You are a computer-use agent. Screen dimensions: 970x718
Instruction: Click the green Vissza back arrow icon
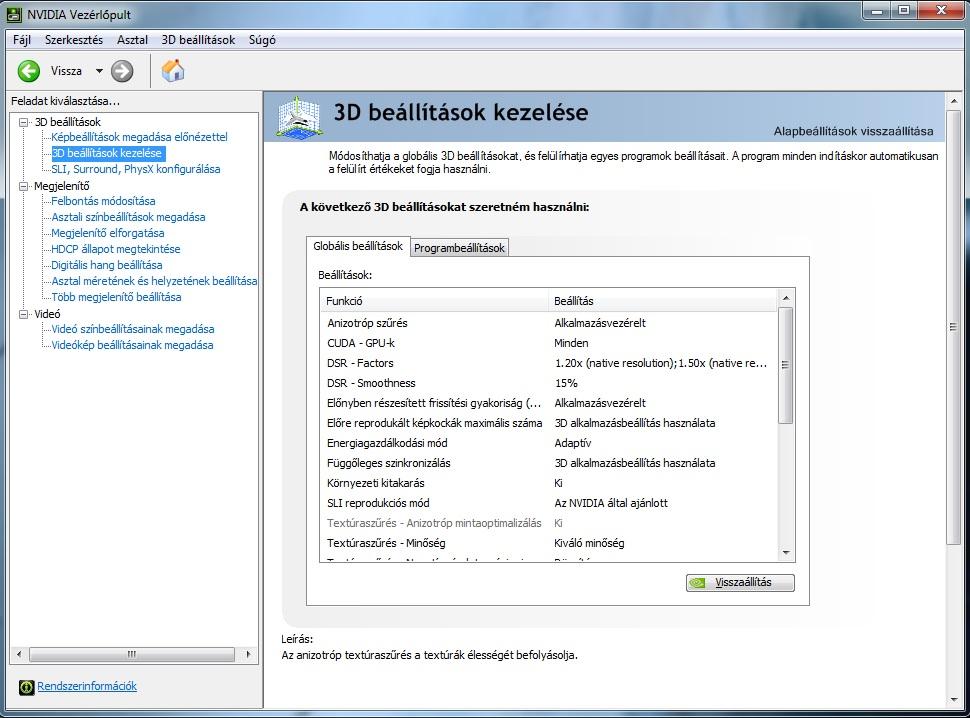28,71
